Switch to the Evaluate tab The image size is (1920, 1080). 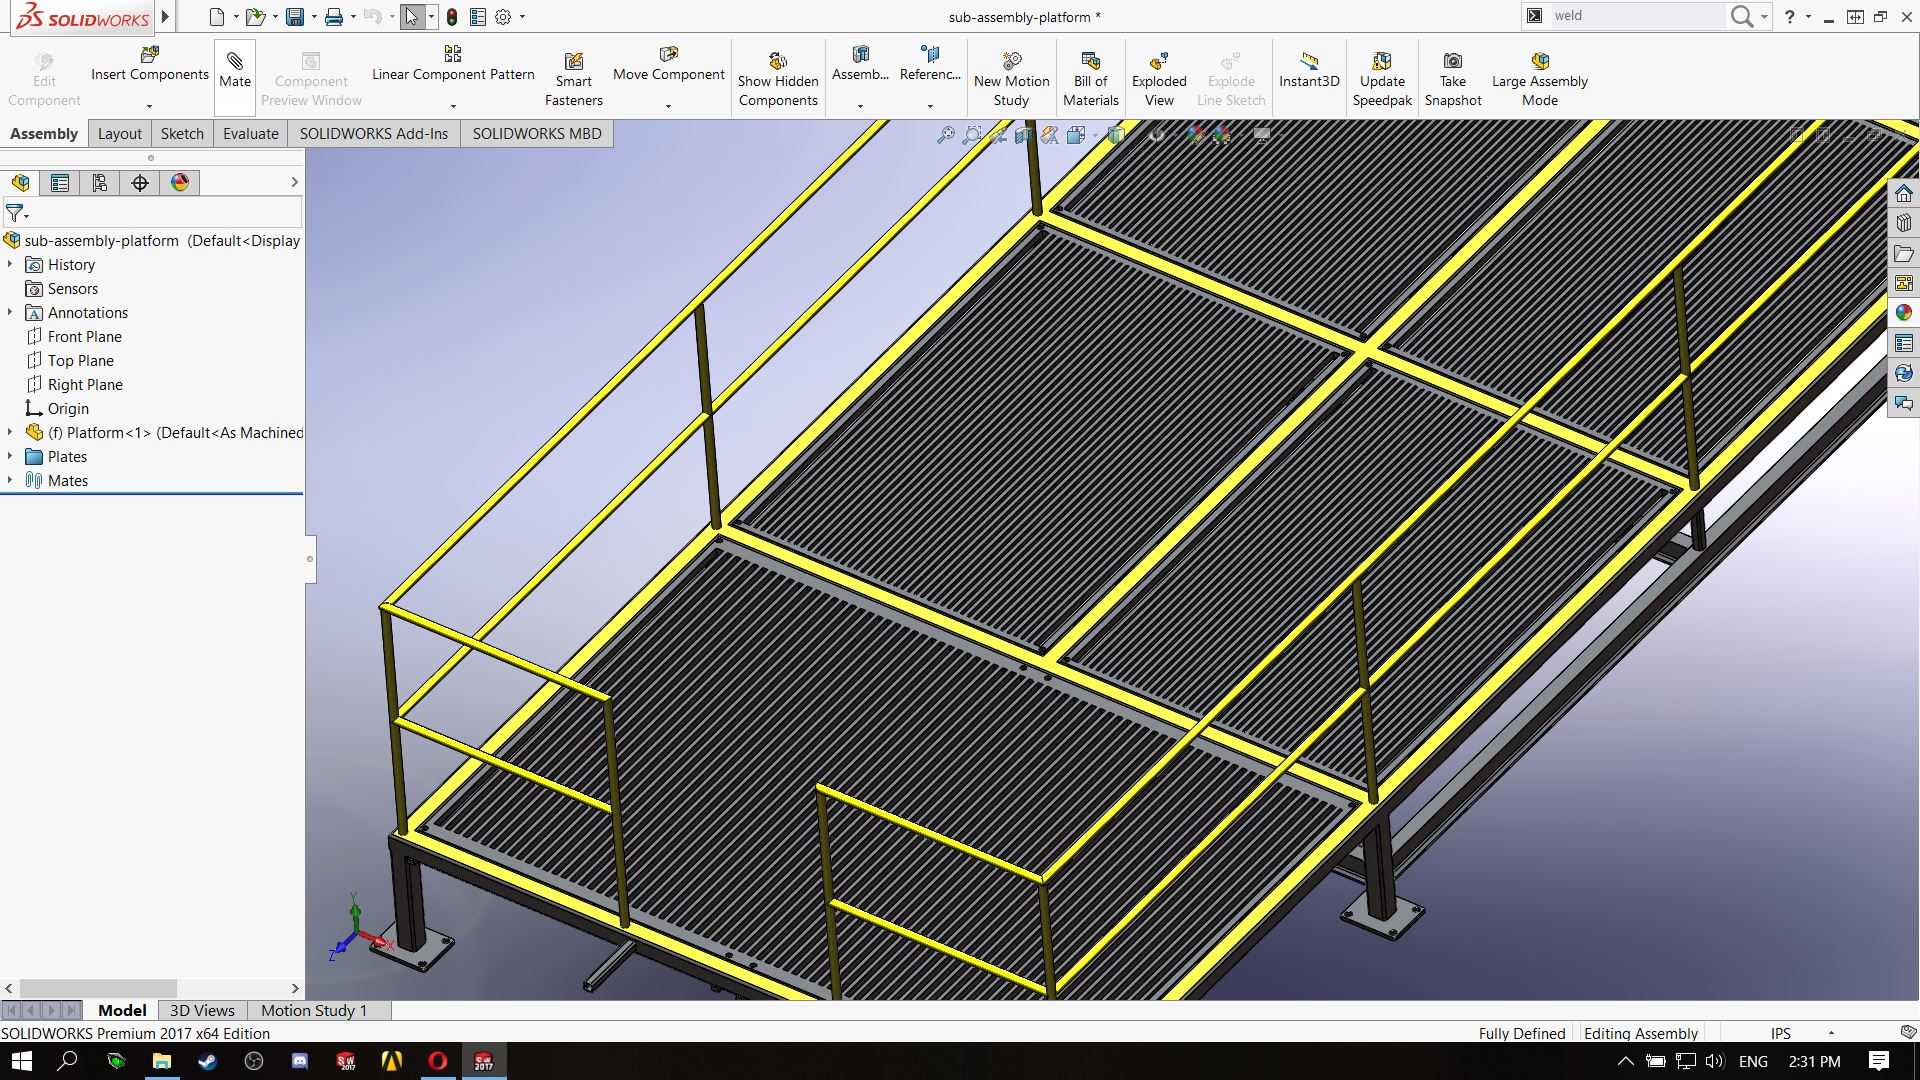tap(250, 134)
